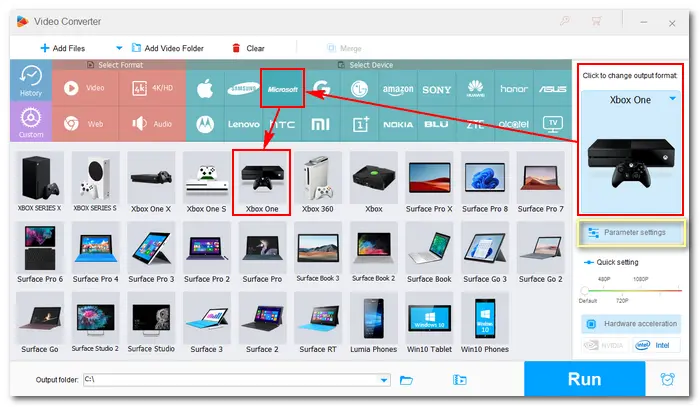Choose the Amazon device brand
This screenshot has width=700, height=407.
[398, 89]
